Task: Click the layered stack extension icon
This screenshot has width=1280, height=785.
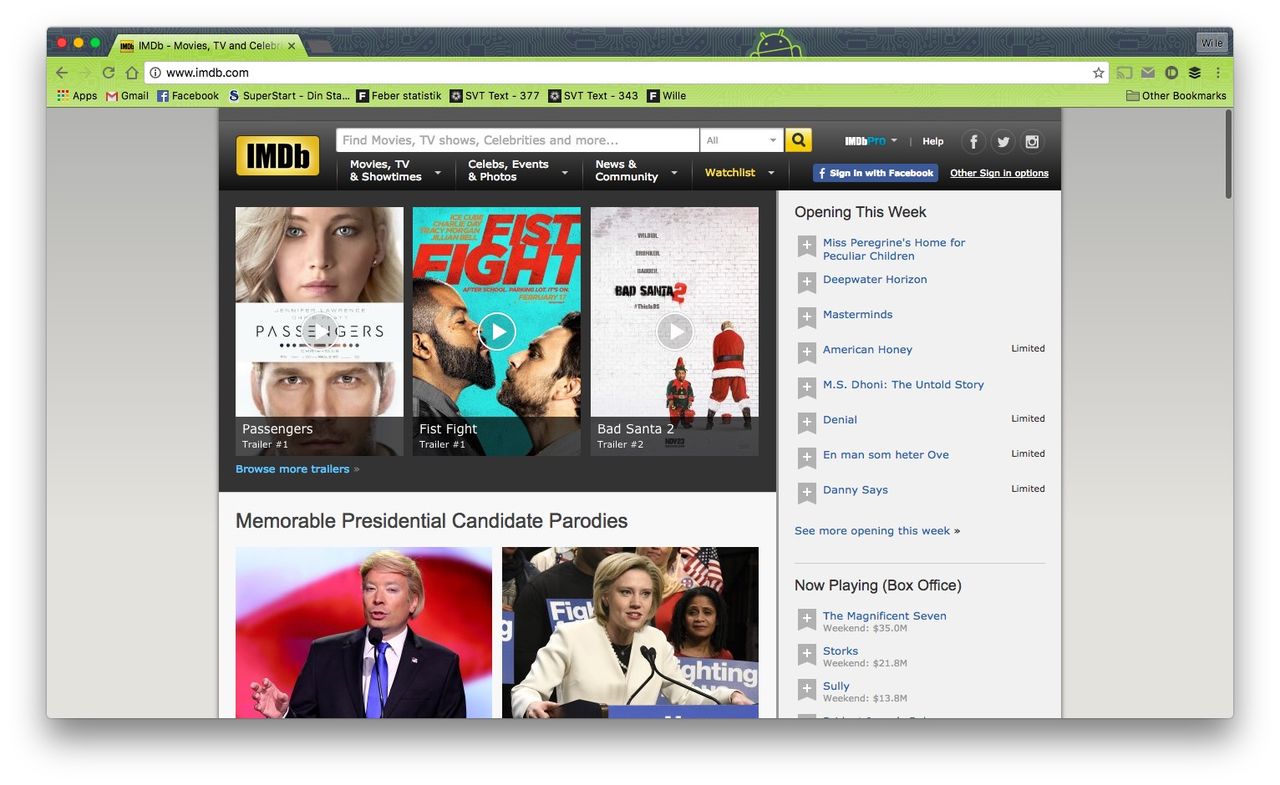Action: [1195, 73]
